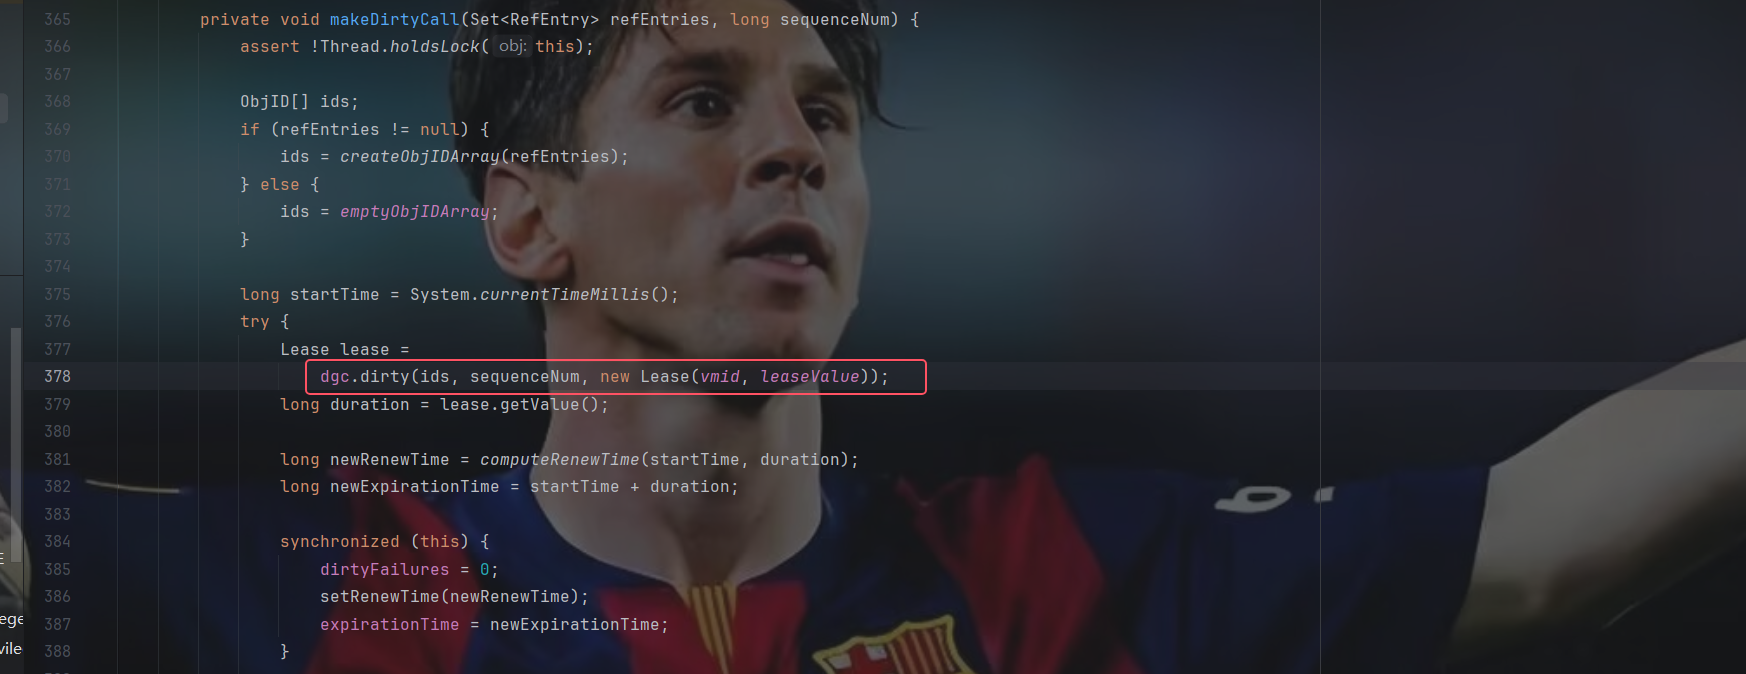Click gutter line number 378
1746x674 pixels.
click(57, 377)
